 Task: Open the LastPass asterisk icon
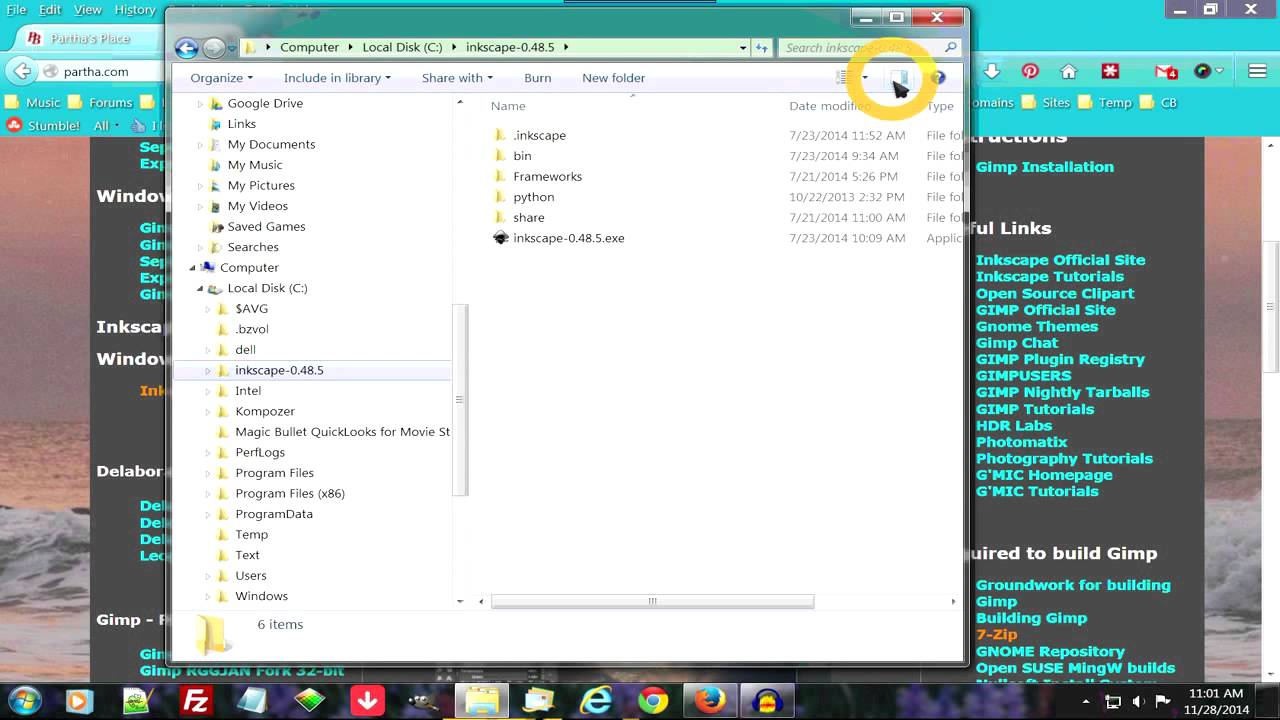click(x=1110, y=71)
